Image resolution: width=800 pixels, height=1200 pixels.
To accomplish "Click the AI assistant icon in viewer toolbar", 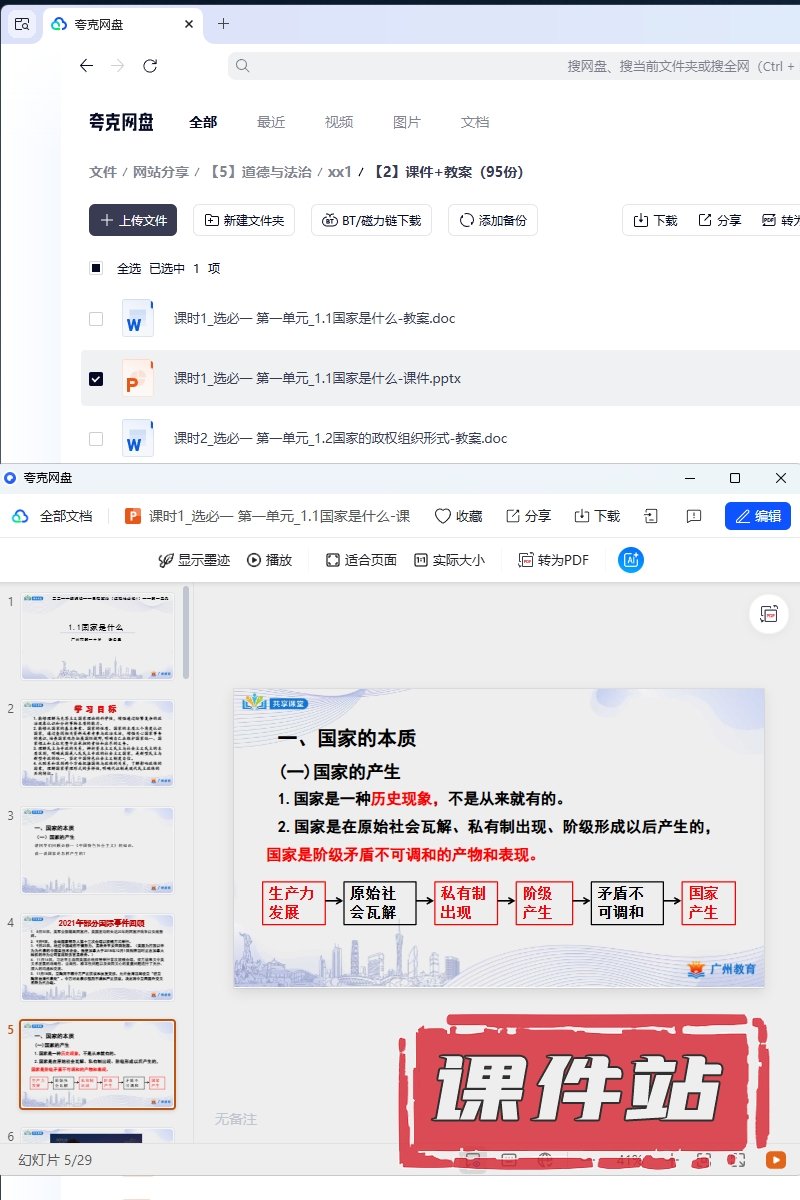I will 630,560.
